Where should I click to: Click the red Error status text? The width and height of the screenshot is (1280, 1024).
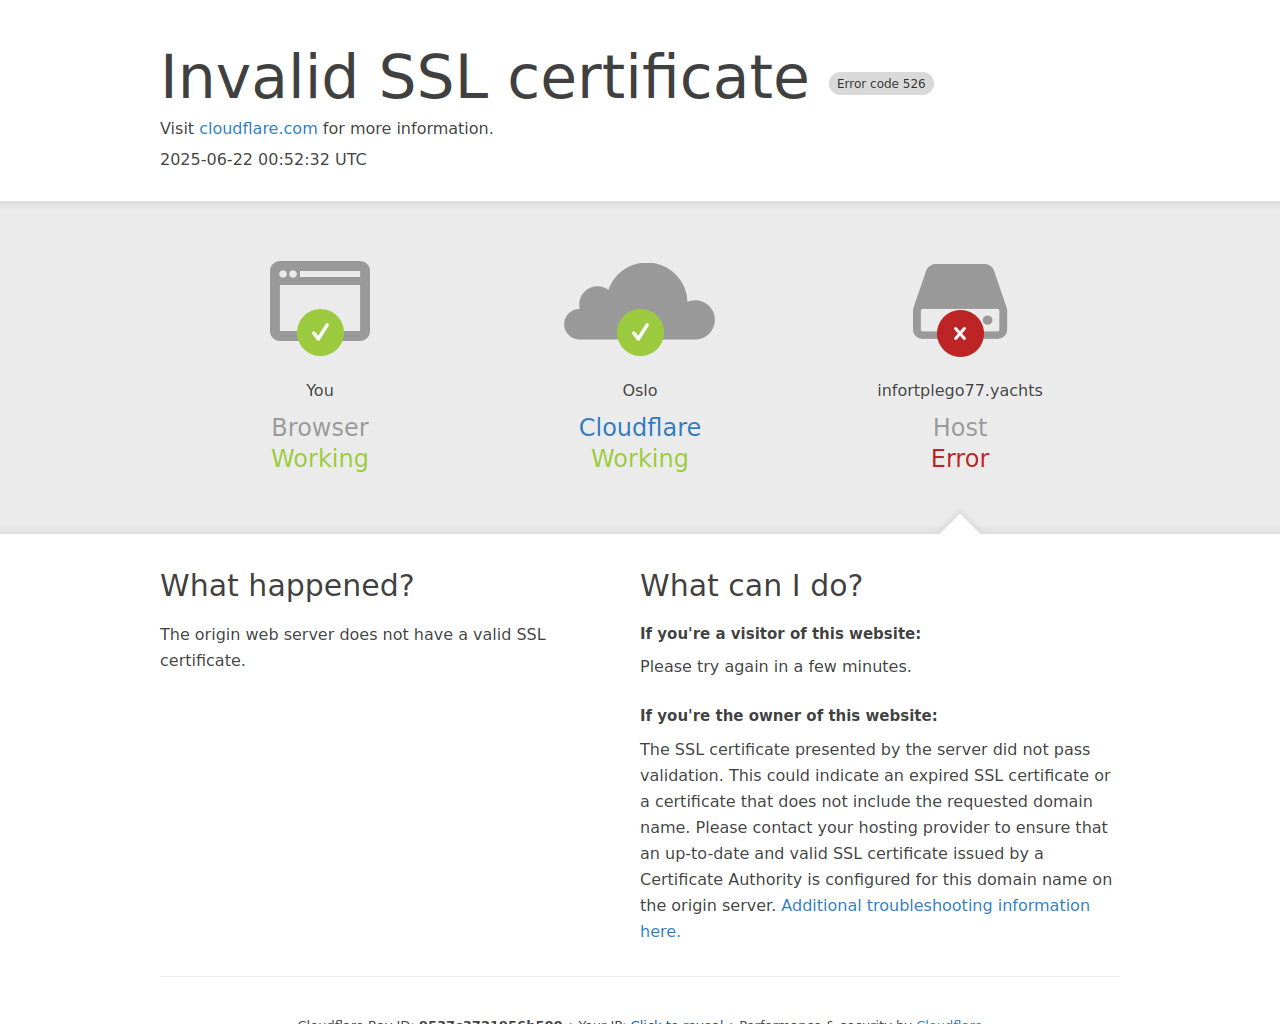coord(960,458)
